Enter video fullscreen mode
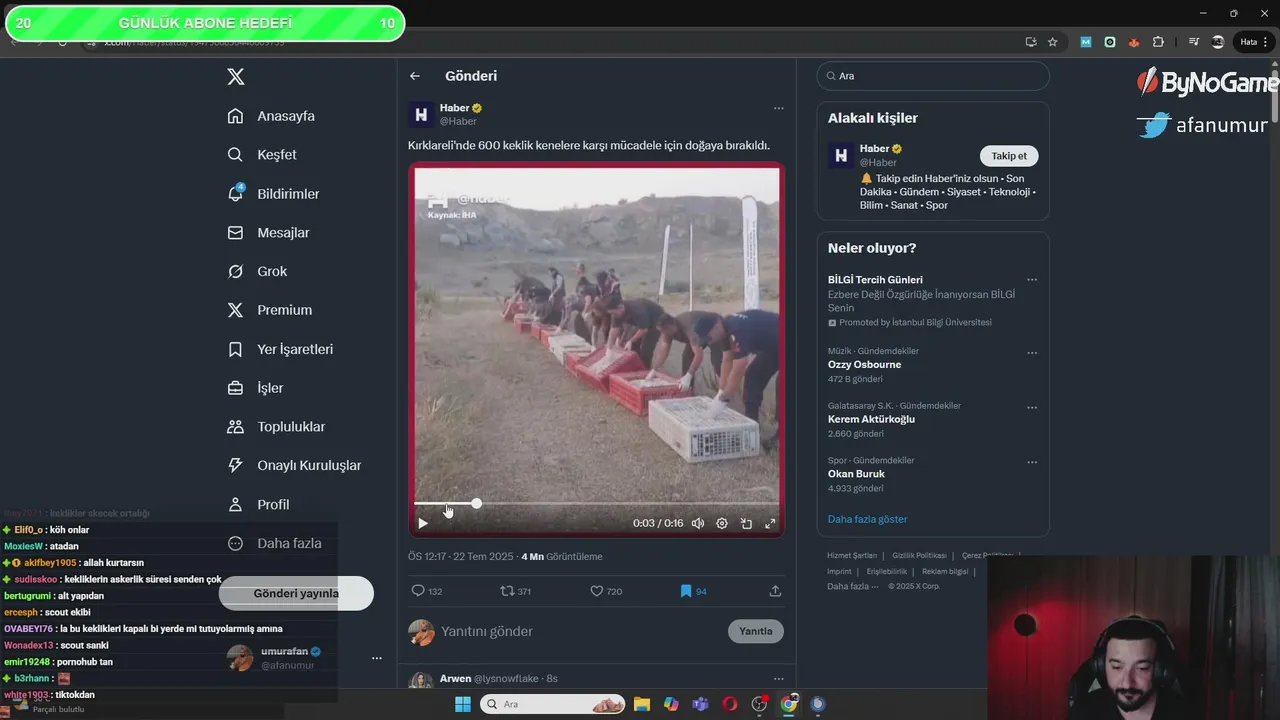 (x=770, y=523)
